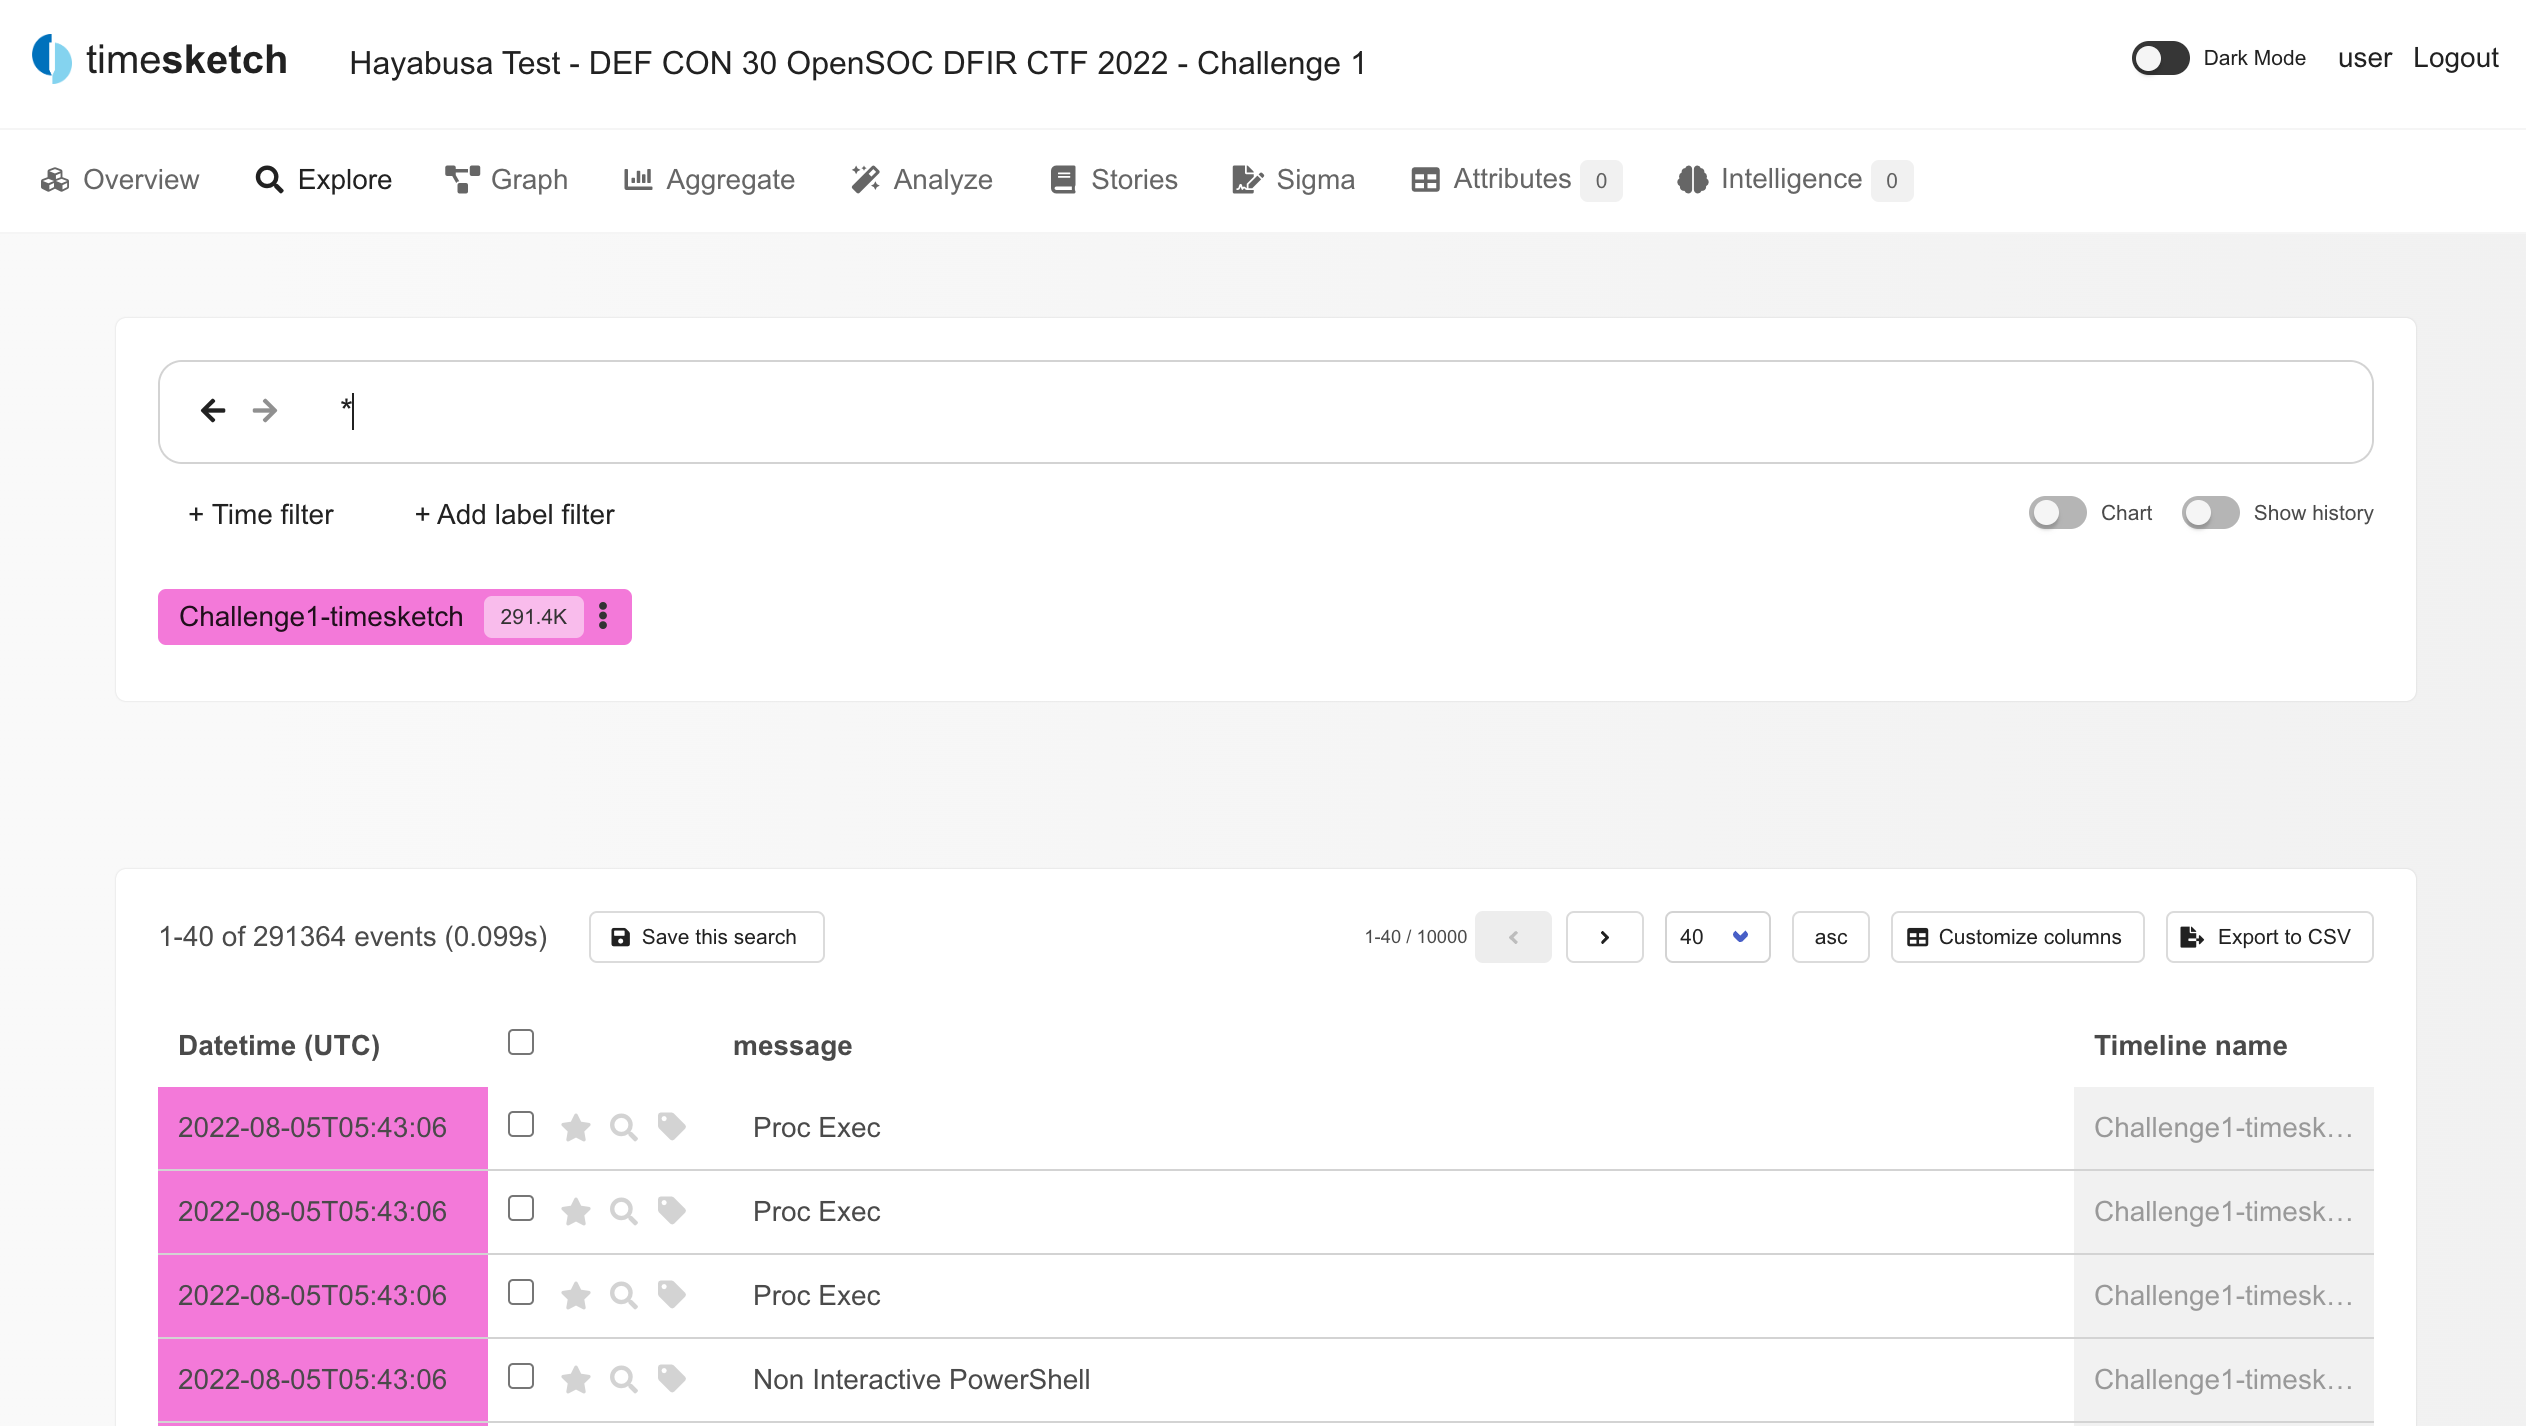Turn on Show history toggle
This screenshot has width=2526, height=1426.
[2210, 513]
